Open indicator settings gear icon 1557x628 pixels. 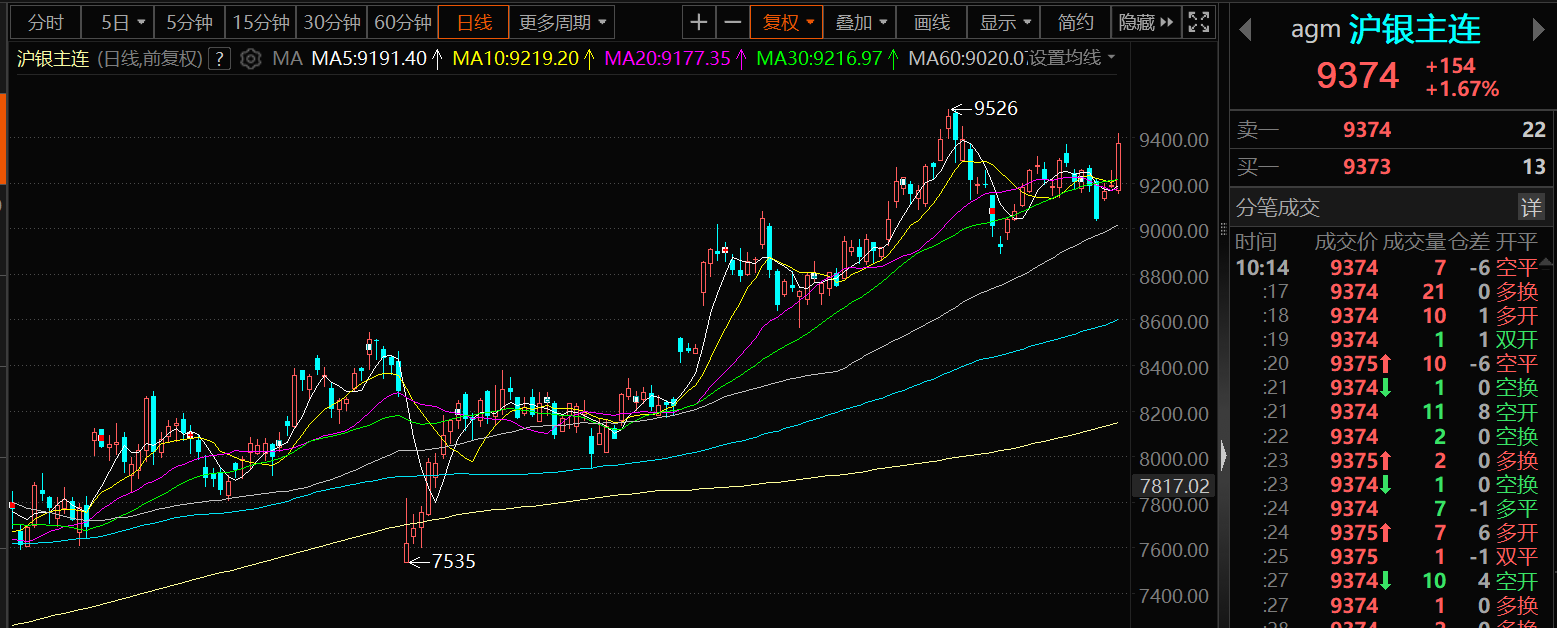(x=252, y=59)
